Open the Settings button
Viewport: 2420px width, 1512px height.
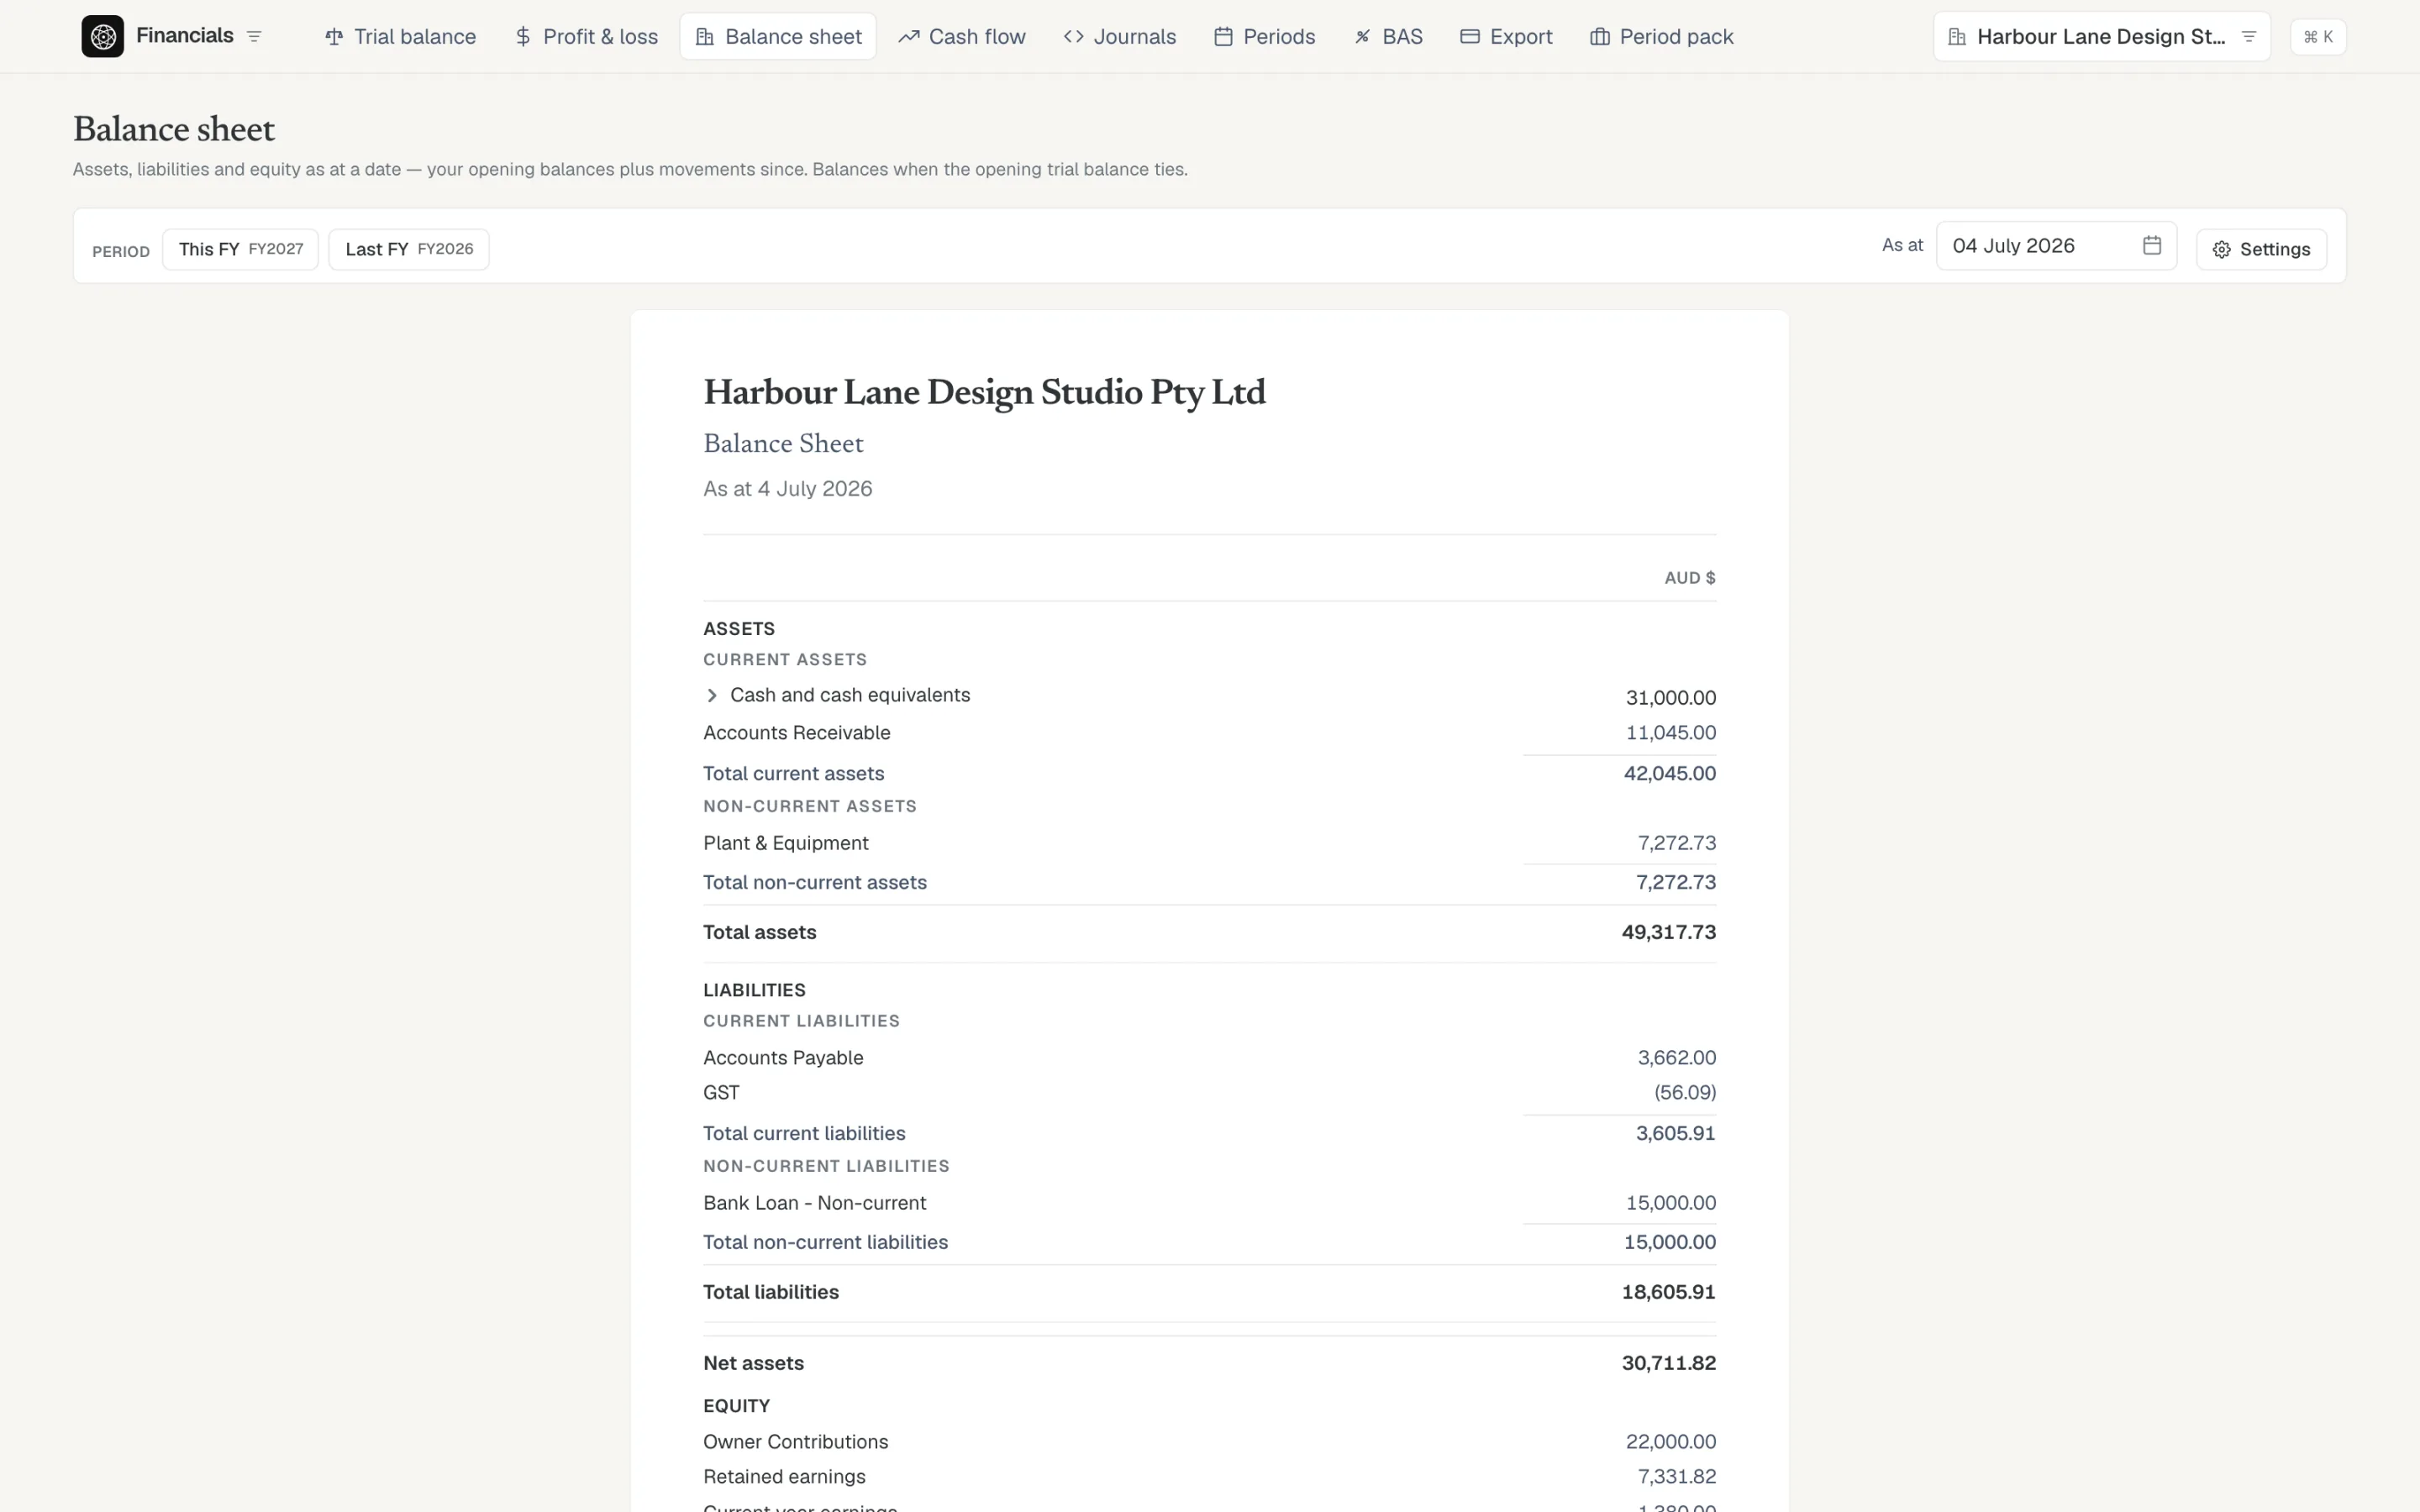coord(2261,250)
